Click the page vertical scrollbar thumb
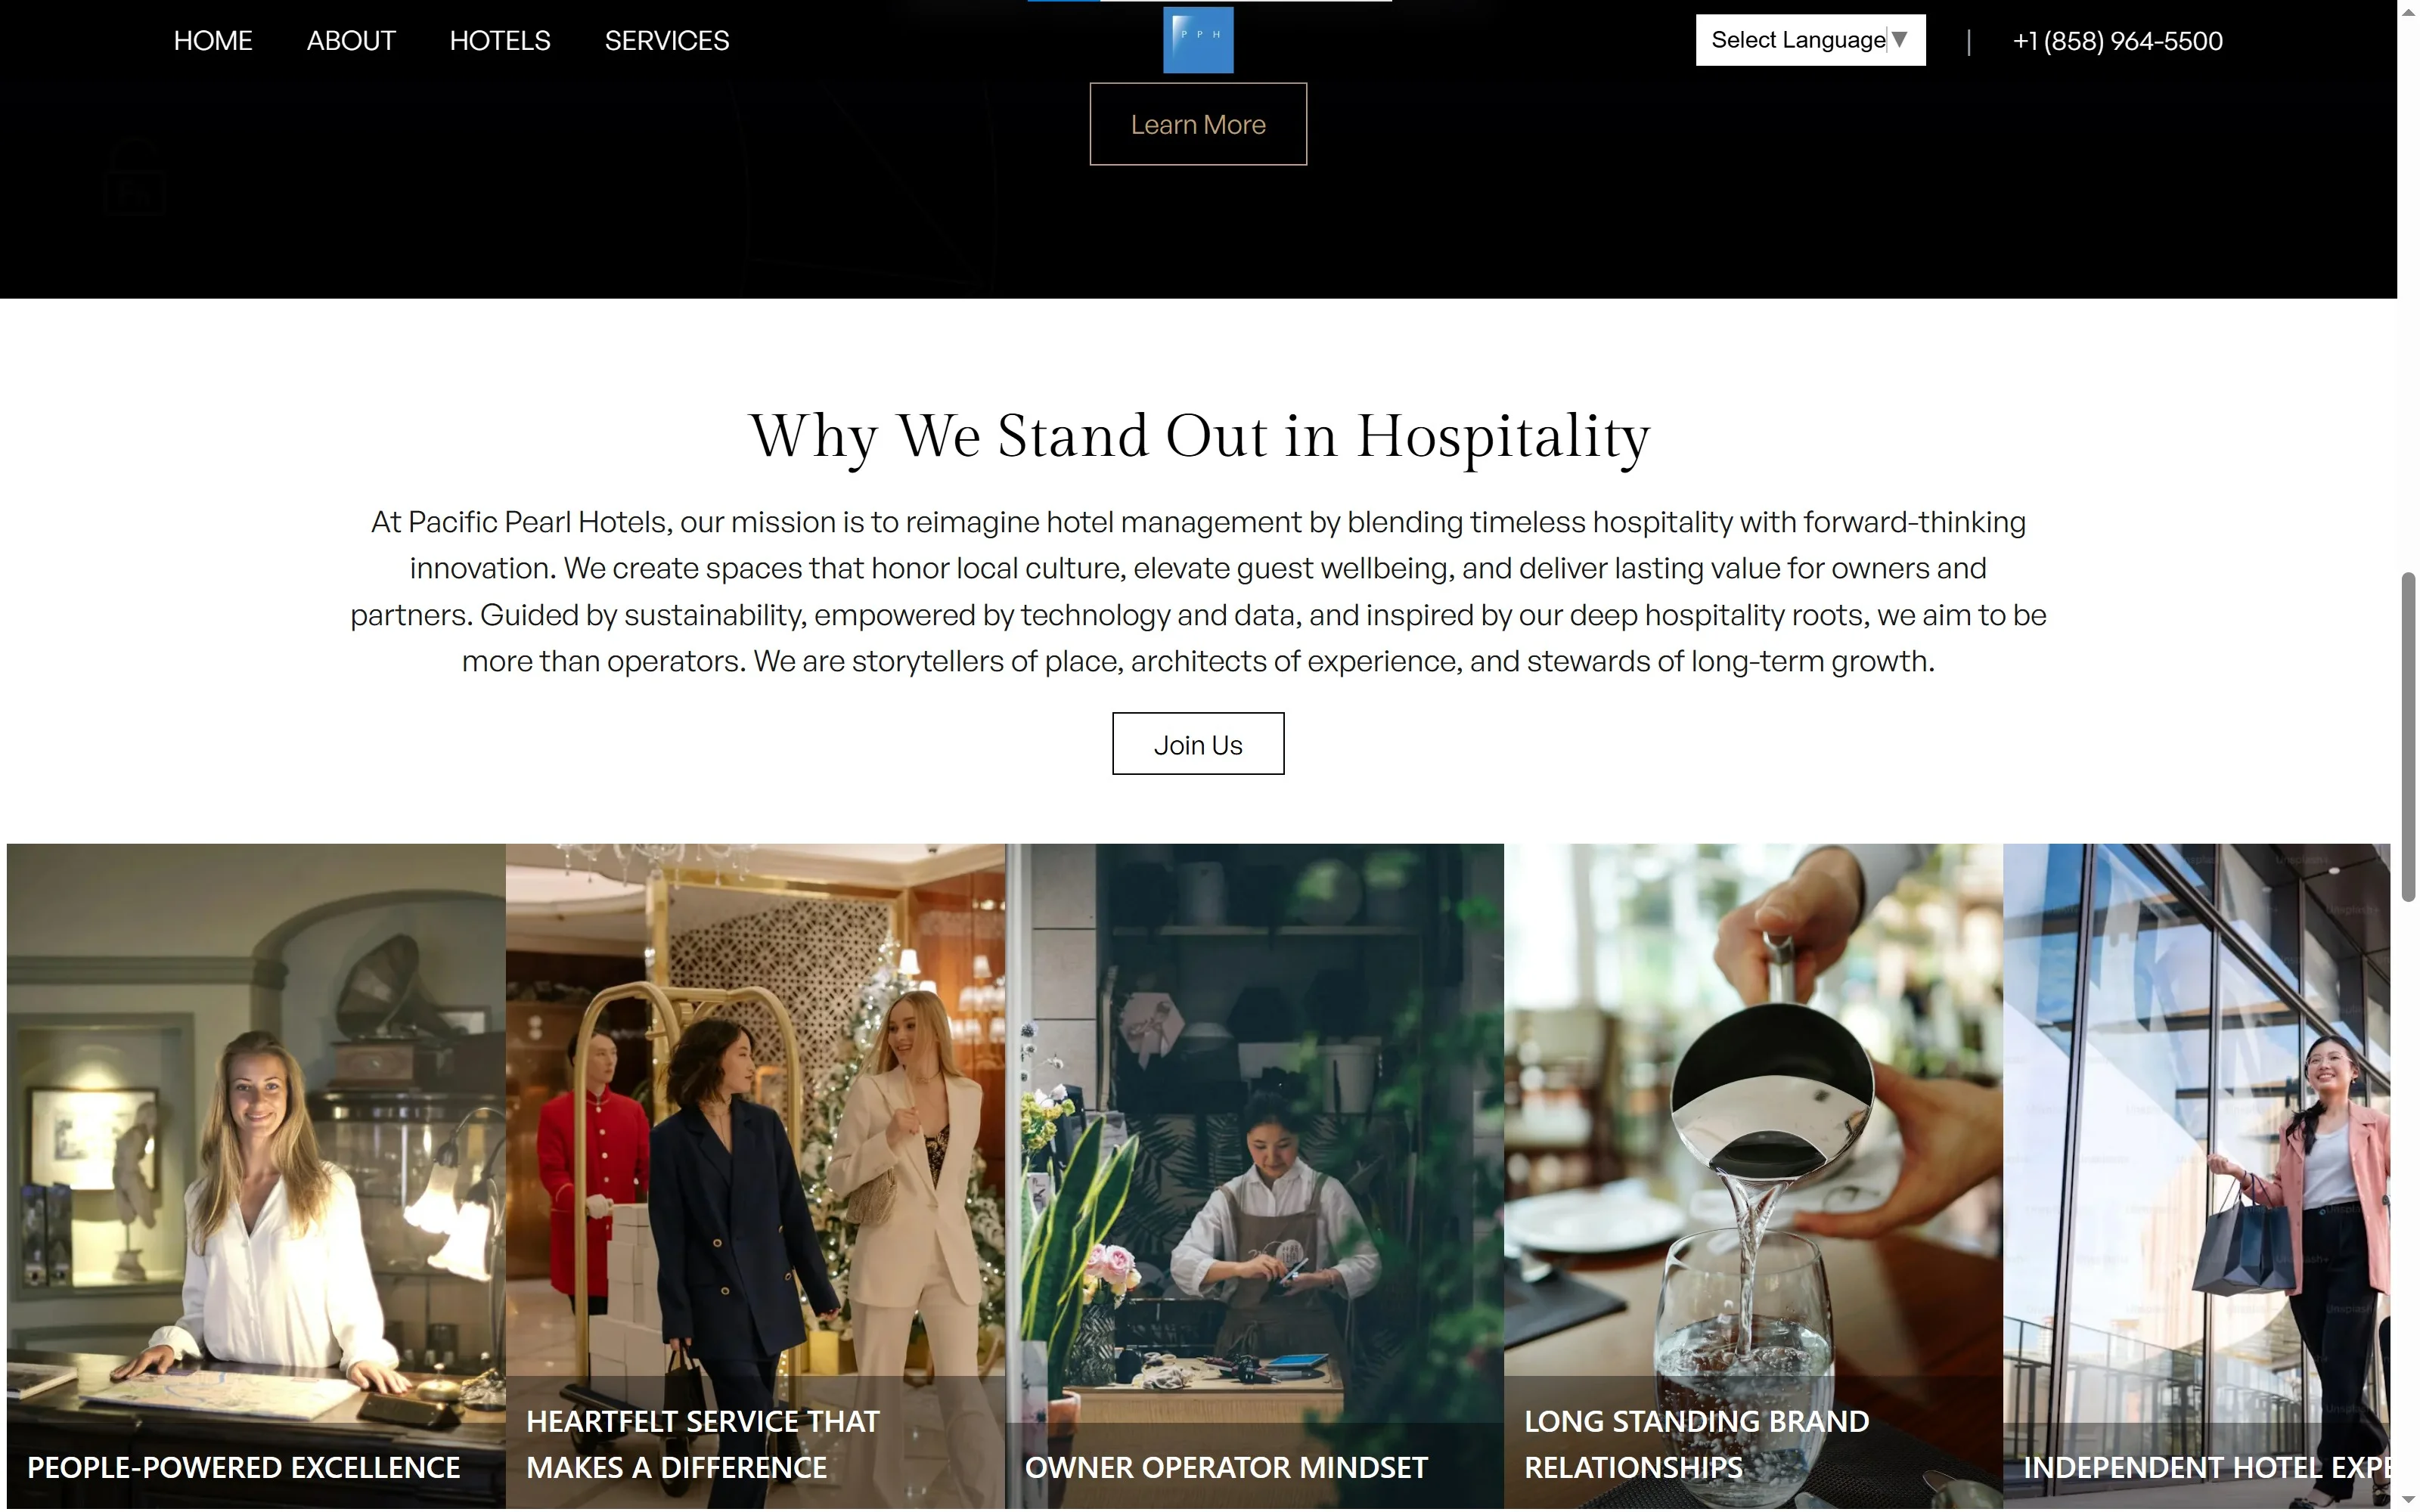The height and width of the screenshot is (1512, 2420). click(x=2408, y=737)
